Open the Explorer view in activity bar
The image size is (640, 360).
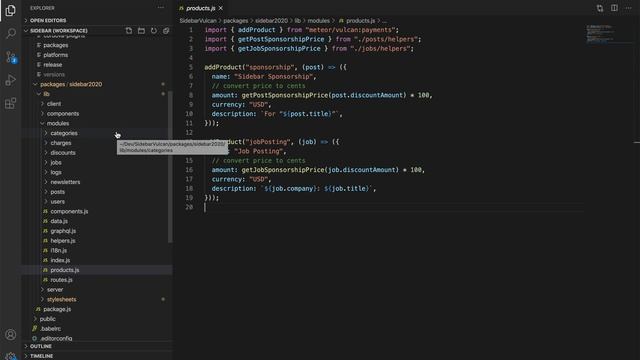coord(11,10)
